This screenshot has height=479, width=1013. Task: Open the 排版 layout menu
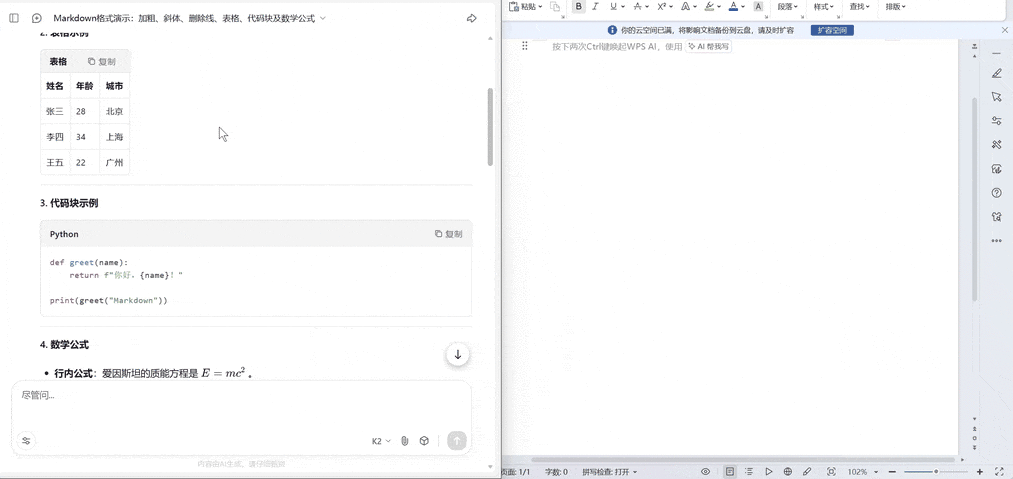click(895, 6)
